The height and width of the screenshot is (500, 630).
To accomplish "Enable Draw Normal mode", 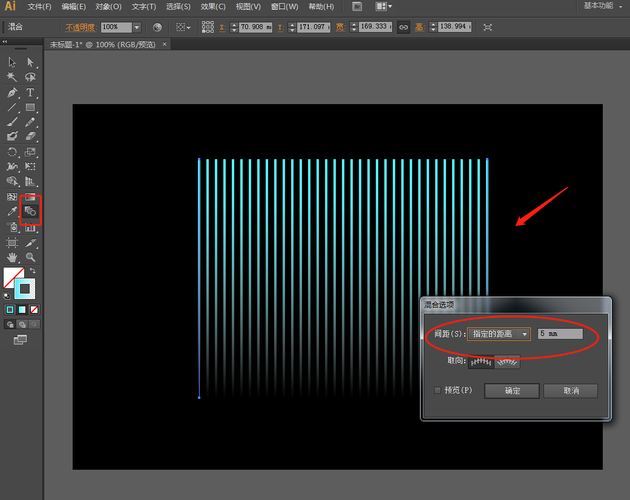I will (10, 324).
